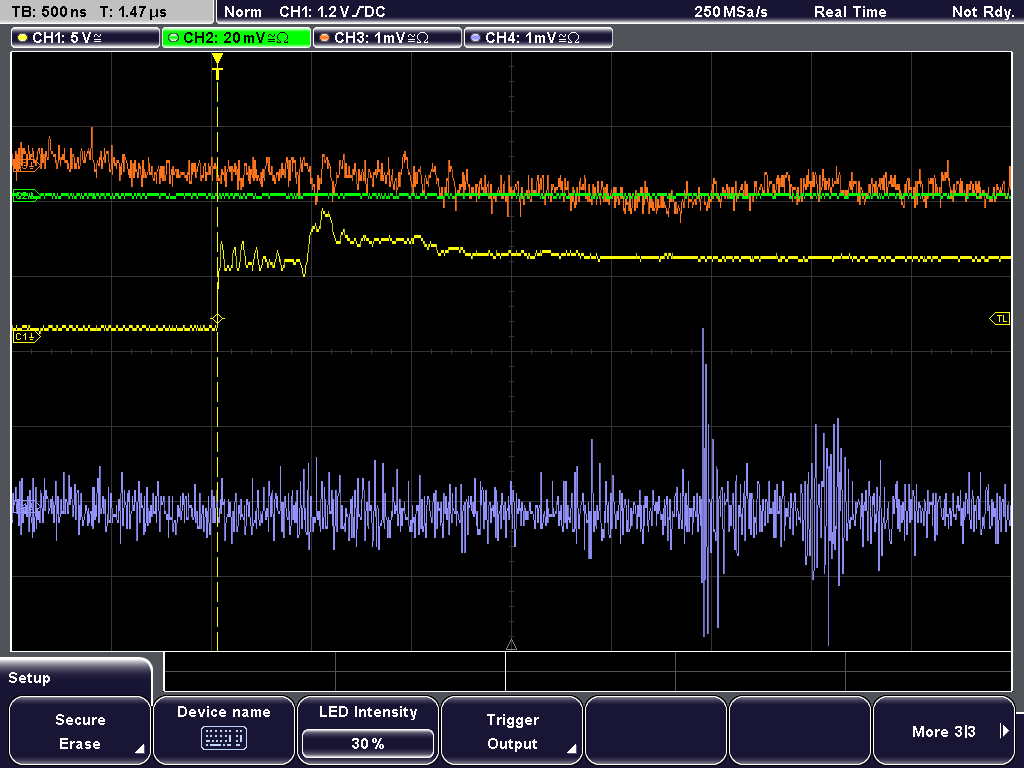Click the Secure Erase corner expand triangle

point(140,749)
